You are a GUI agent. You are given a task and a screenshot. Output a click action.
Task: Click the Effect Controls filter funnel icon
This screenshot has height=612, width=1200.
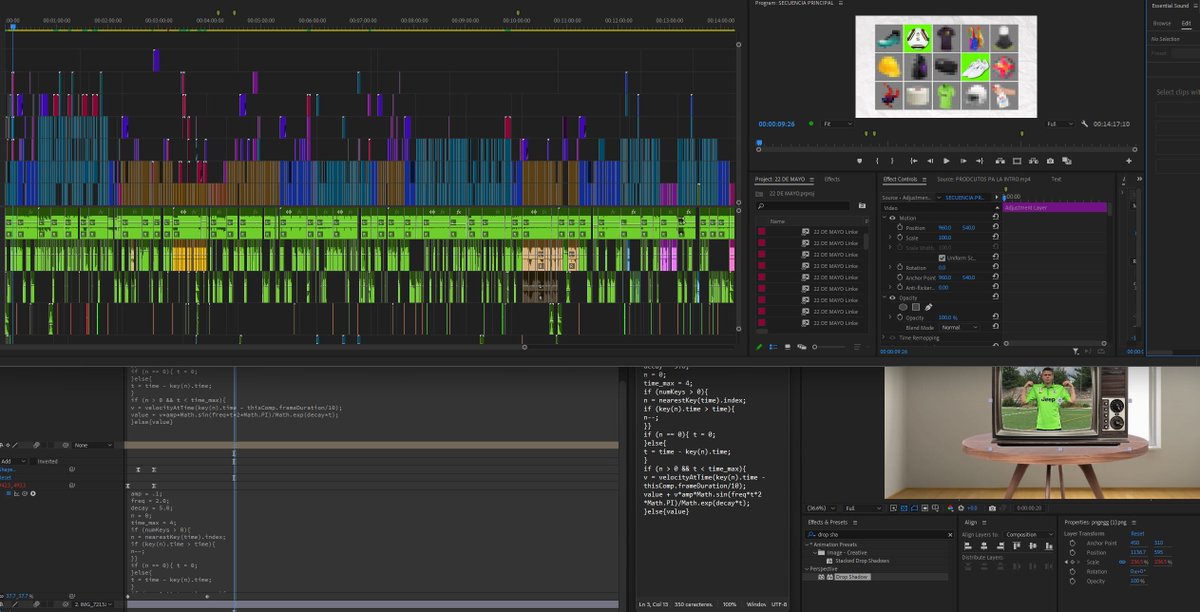pyautogui.click(x=1075, y=351)
